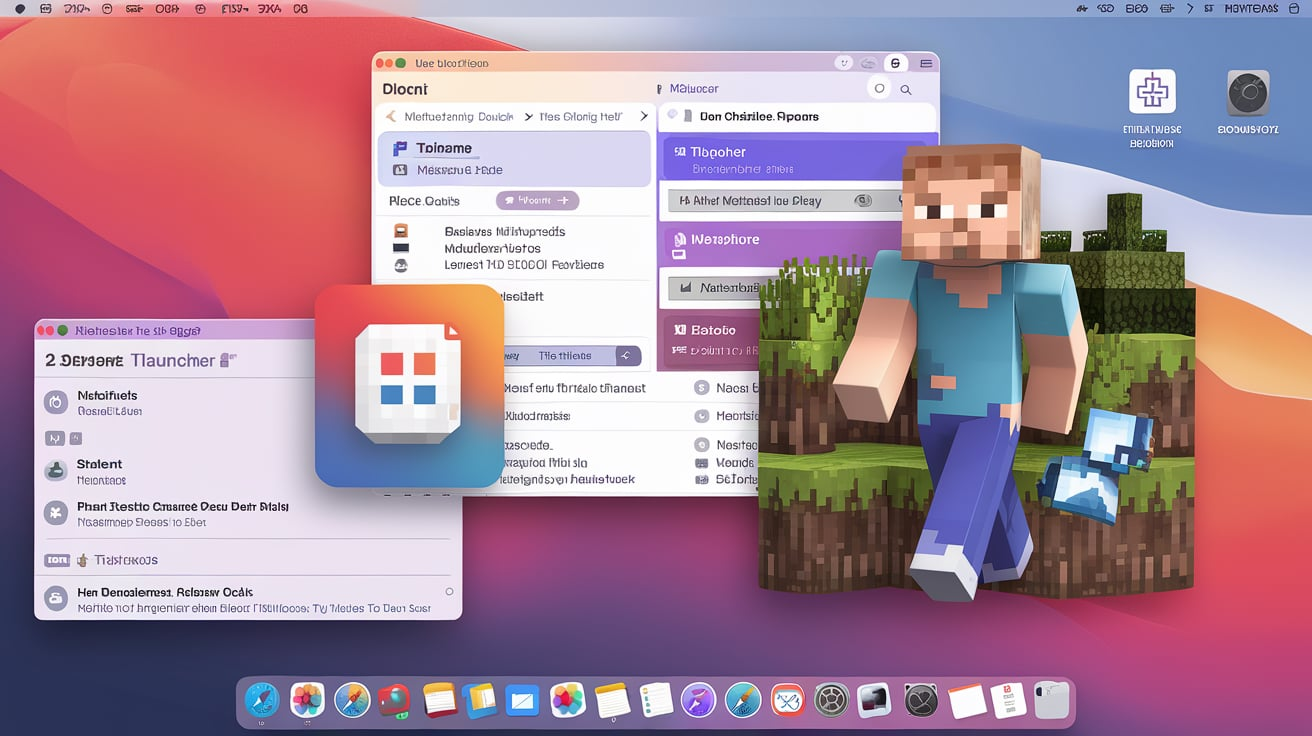The height and width of the screenshot is (736, 1312).
Task: Open the yellow and blue folder stack Dock icon
Action: (x=480, y=700)
